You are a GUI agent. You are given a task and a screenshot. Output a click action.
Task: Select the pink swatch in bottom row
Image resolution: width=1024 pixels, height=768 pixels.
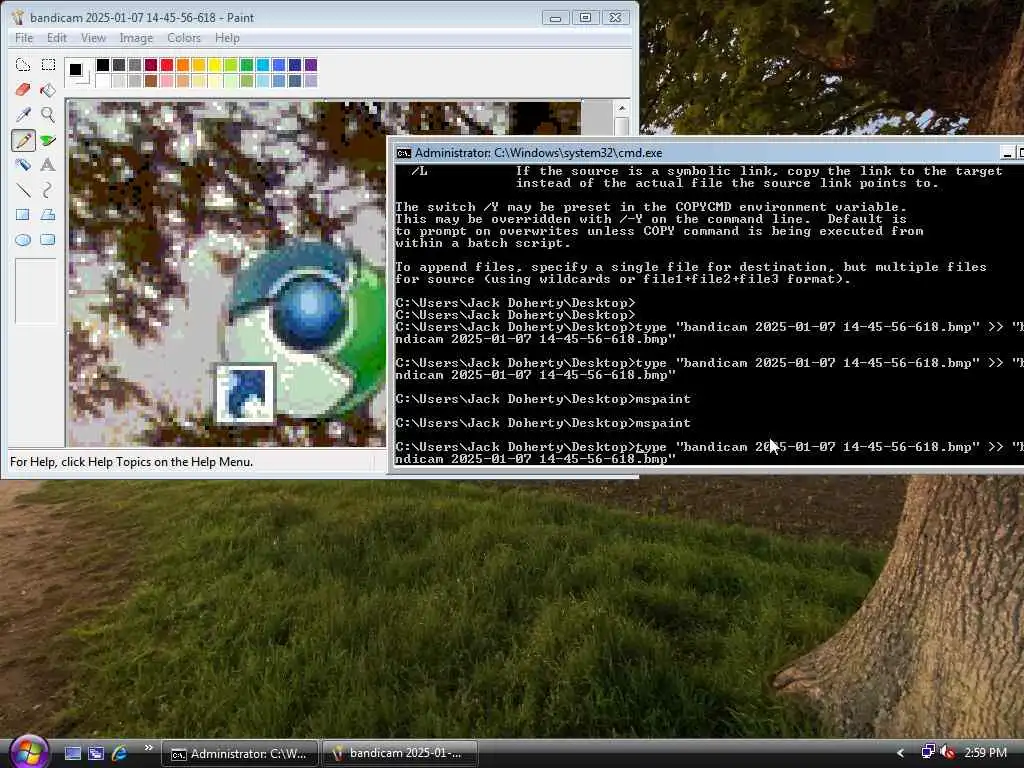[x=167, y=80]
